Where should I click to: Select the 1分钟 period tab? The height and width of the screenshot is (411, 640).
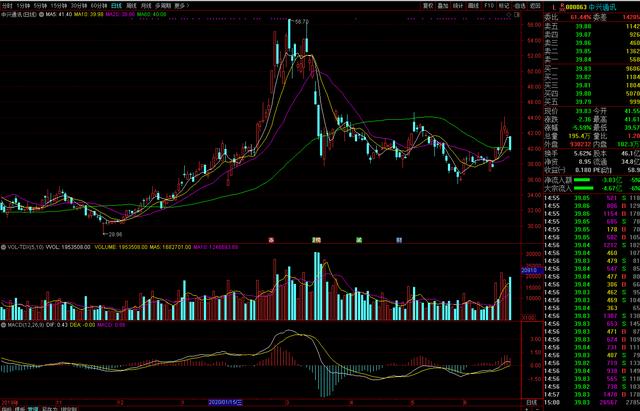[x=23, y=6]
